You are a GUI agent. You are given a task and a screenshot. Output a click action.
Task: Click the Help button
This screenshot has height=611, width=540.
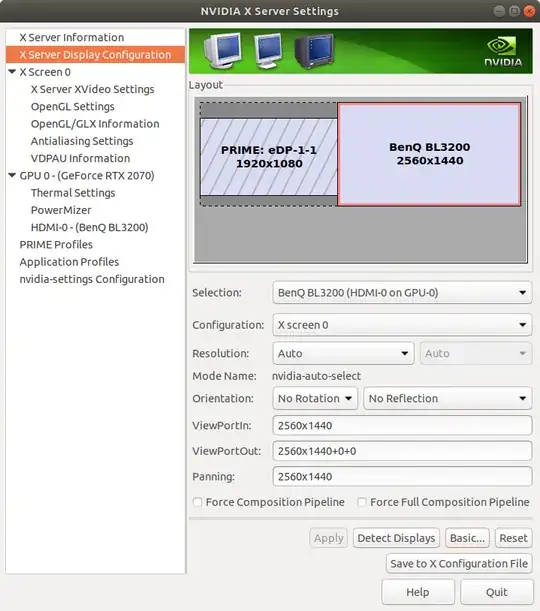(x=418, y=592)
